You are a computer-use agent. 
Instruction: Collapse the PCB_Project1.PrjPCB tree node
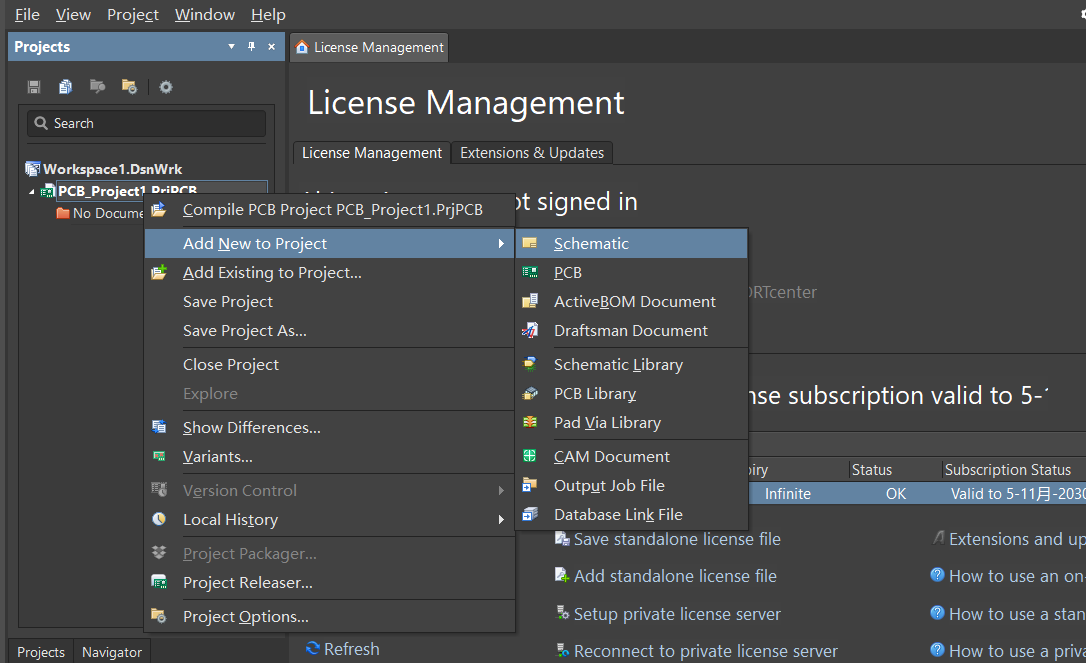point(31,191)
